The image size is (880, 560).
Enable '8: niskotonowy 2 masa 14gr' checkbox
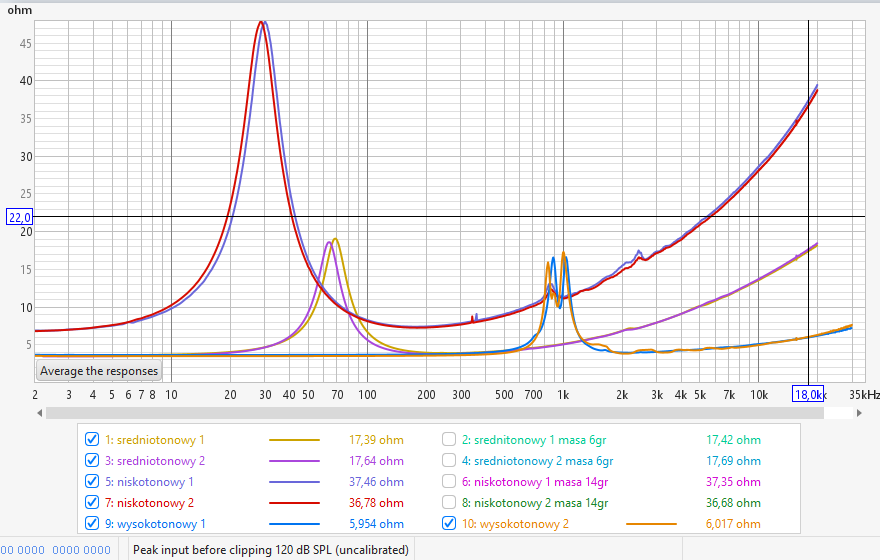point(449,502)
